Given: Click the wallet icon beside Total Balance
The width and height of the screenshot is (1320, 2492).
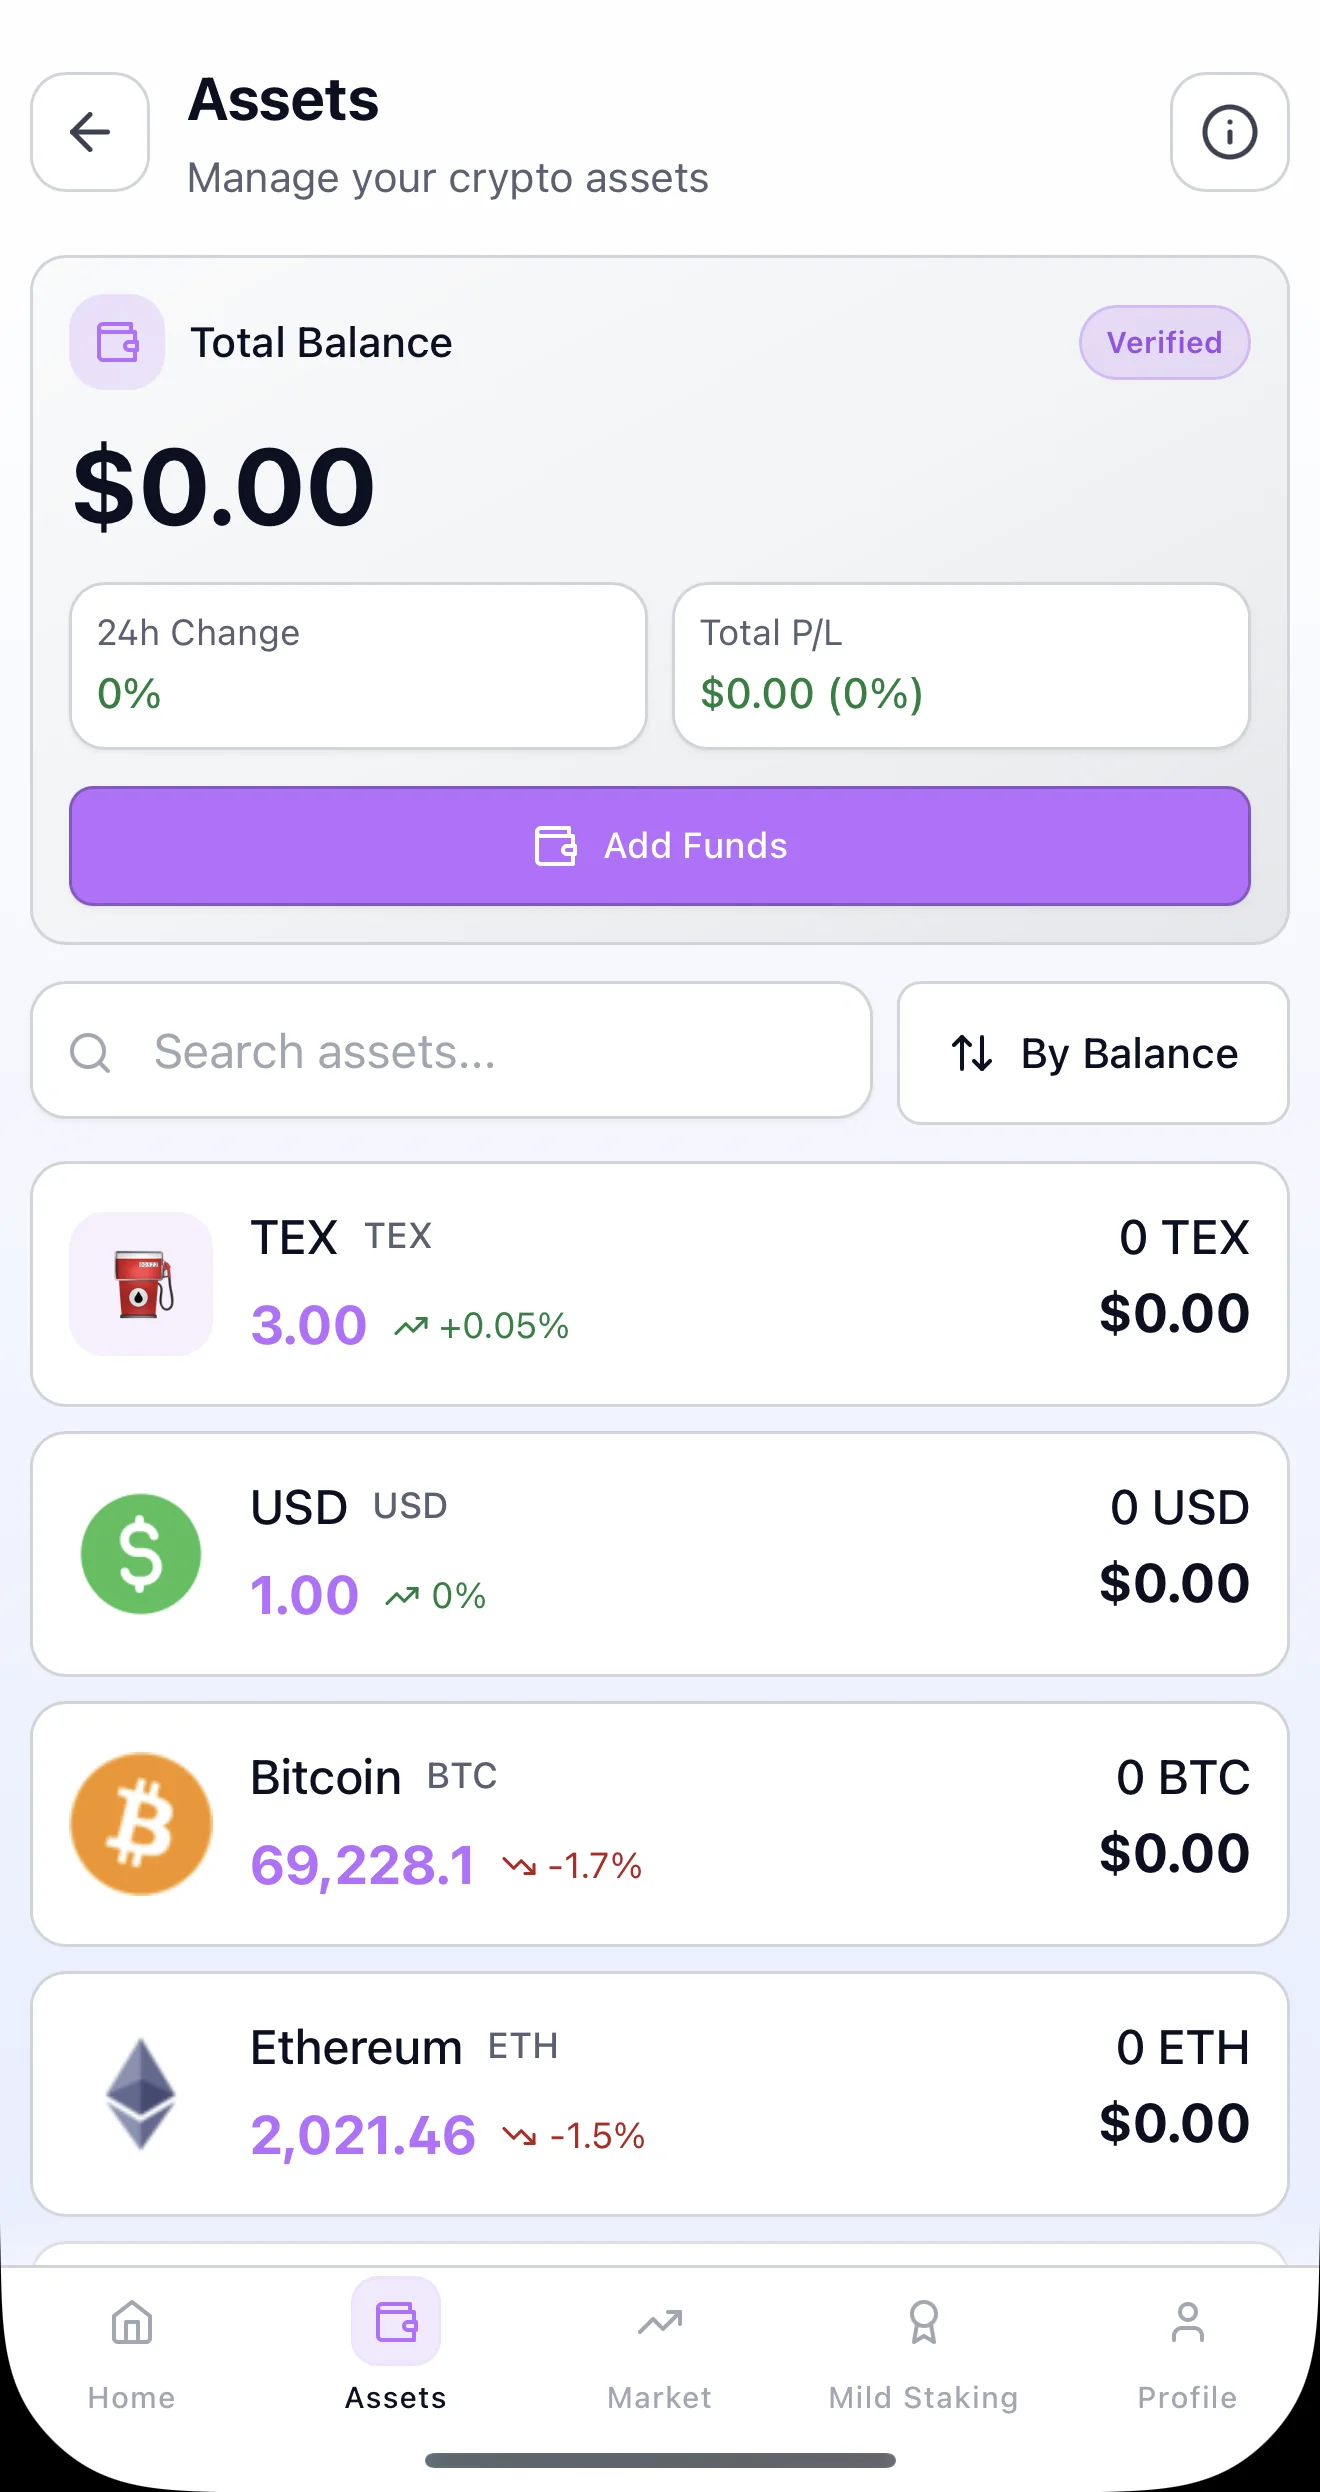Looking at the screenshot, I should [x=117, y=342].
